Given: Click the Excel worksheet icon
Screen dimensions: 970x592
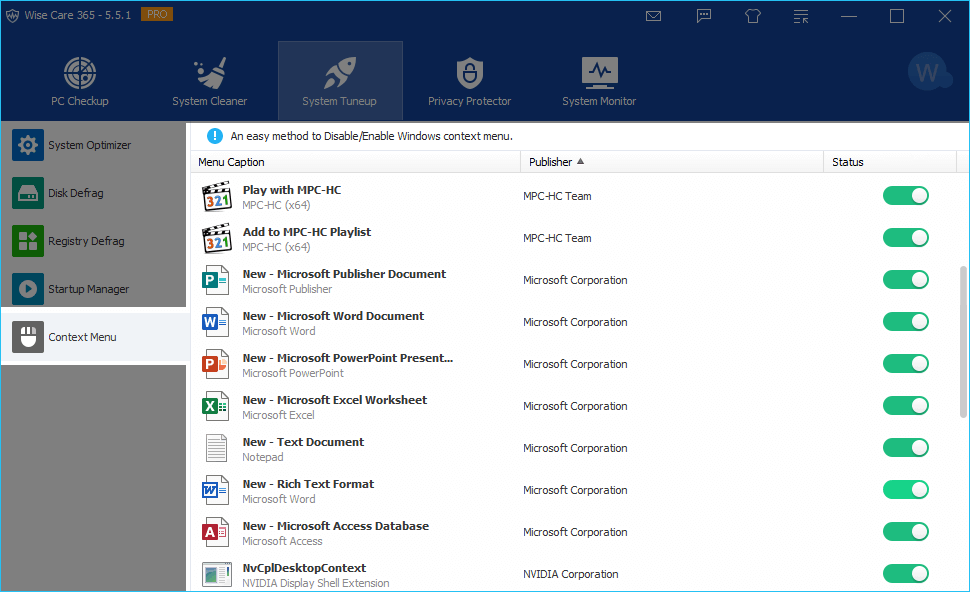Looking at the screenshot, I should click(215, 406).
